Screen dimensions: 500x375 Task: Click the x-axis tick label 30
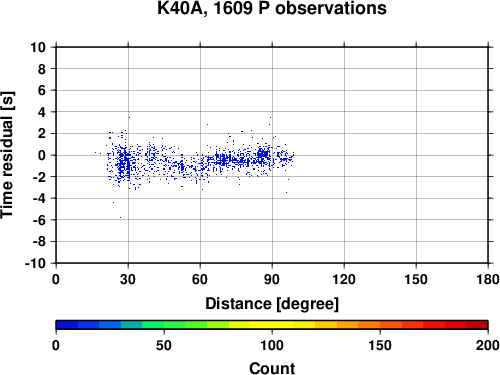[128, 279]
